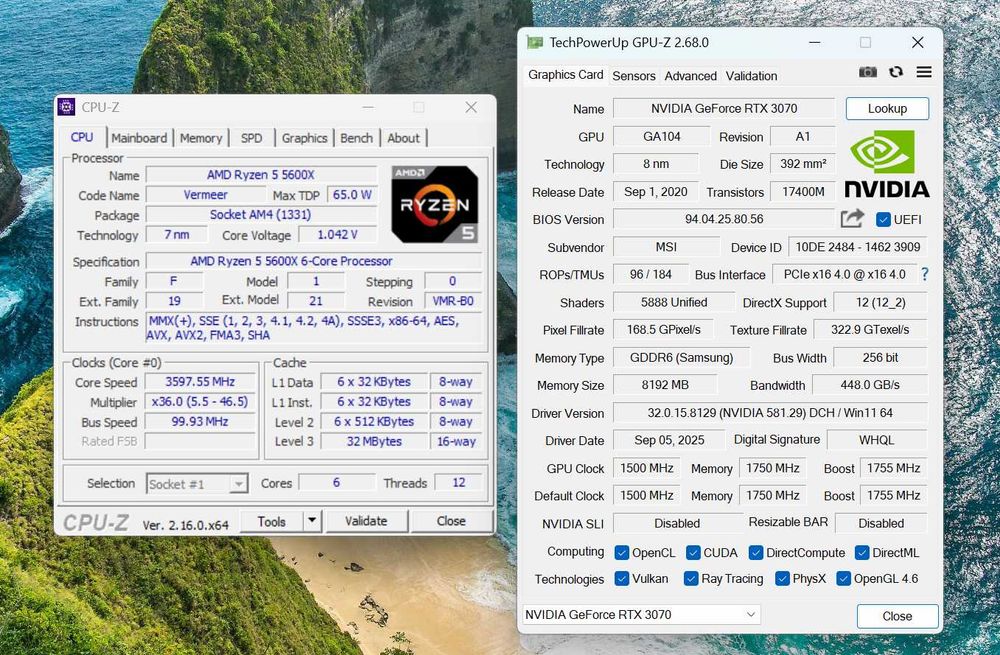Click the Resizable BAR value Disabled
Image resolution: width=1000 pixels, height=655 pixels.
[x=881, y=523]
